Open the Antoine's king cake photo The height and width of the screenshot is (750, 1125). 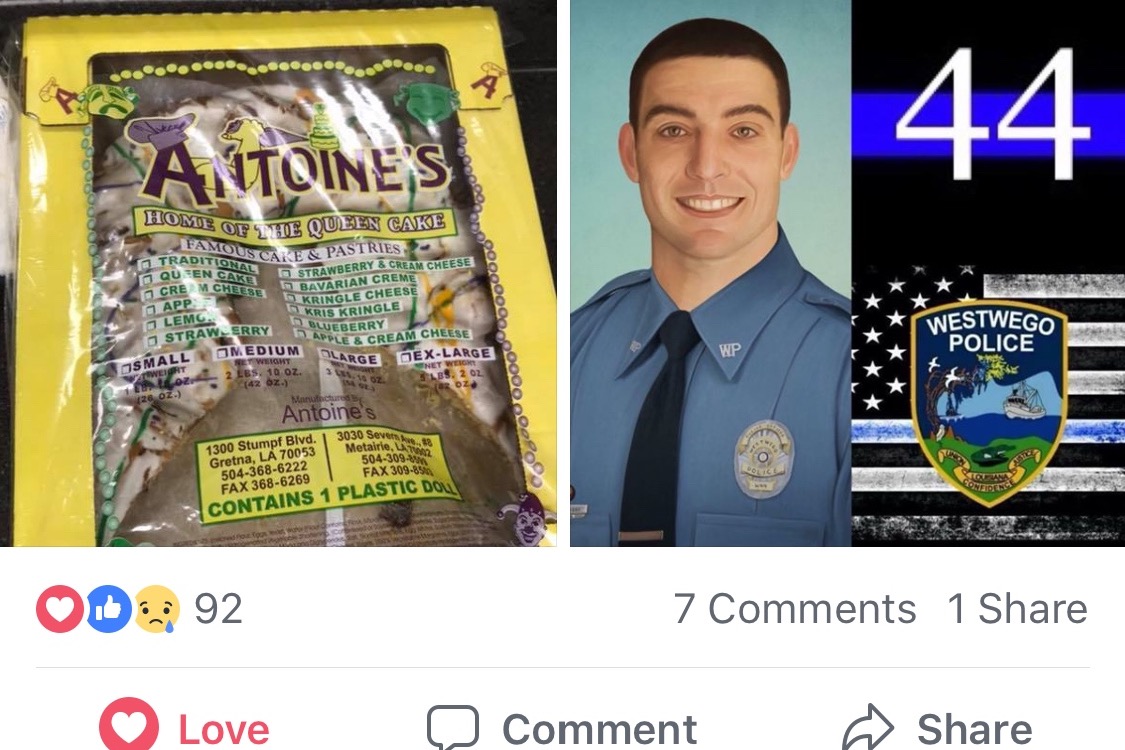tap(278, 273)
